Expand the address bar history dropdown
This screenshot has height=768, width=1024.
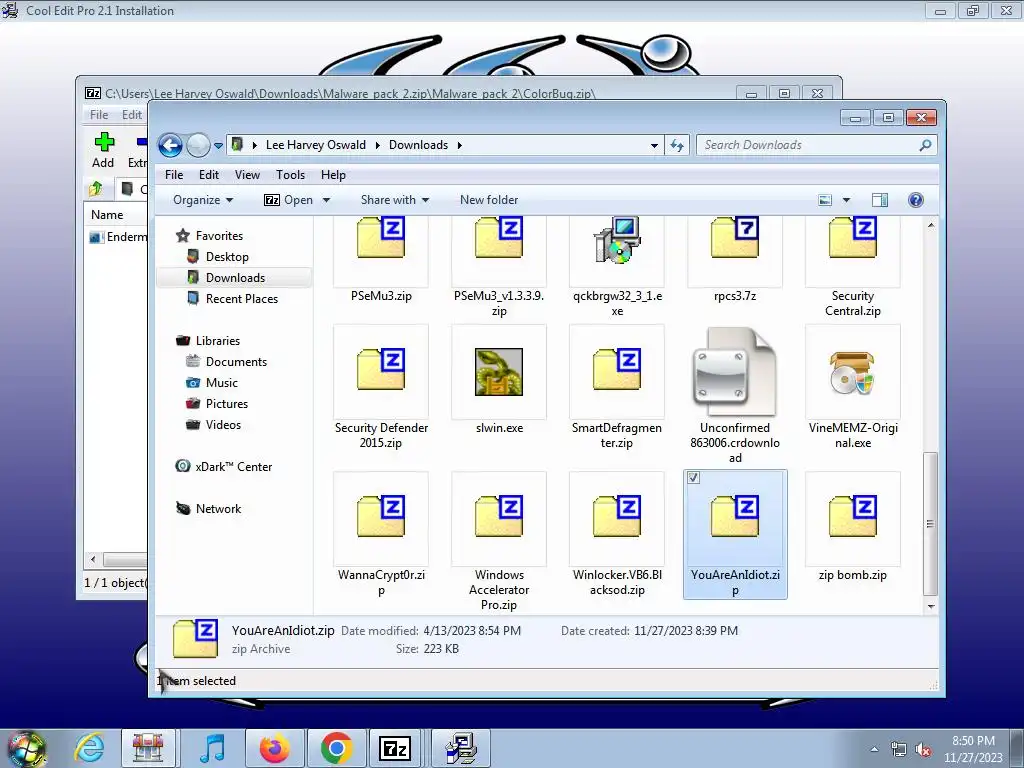coord(654,146)
